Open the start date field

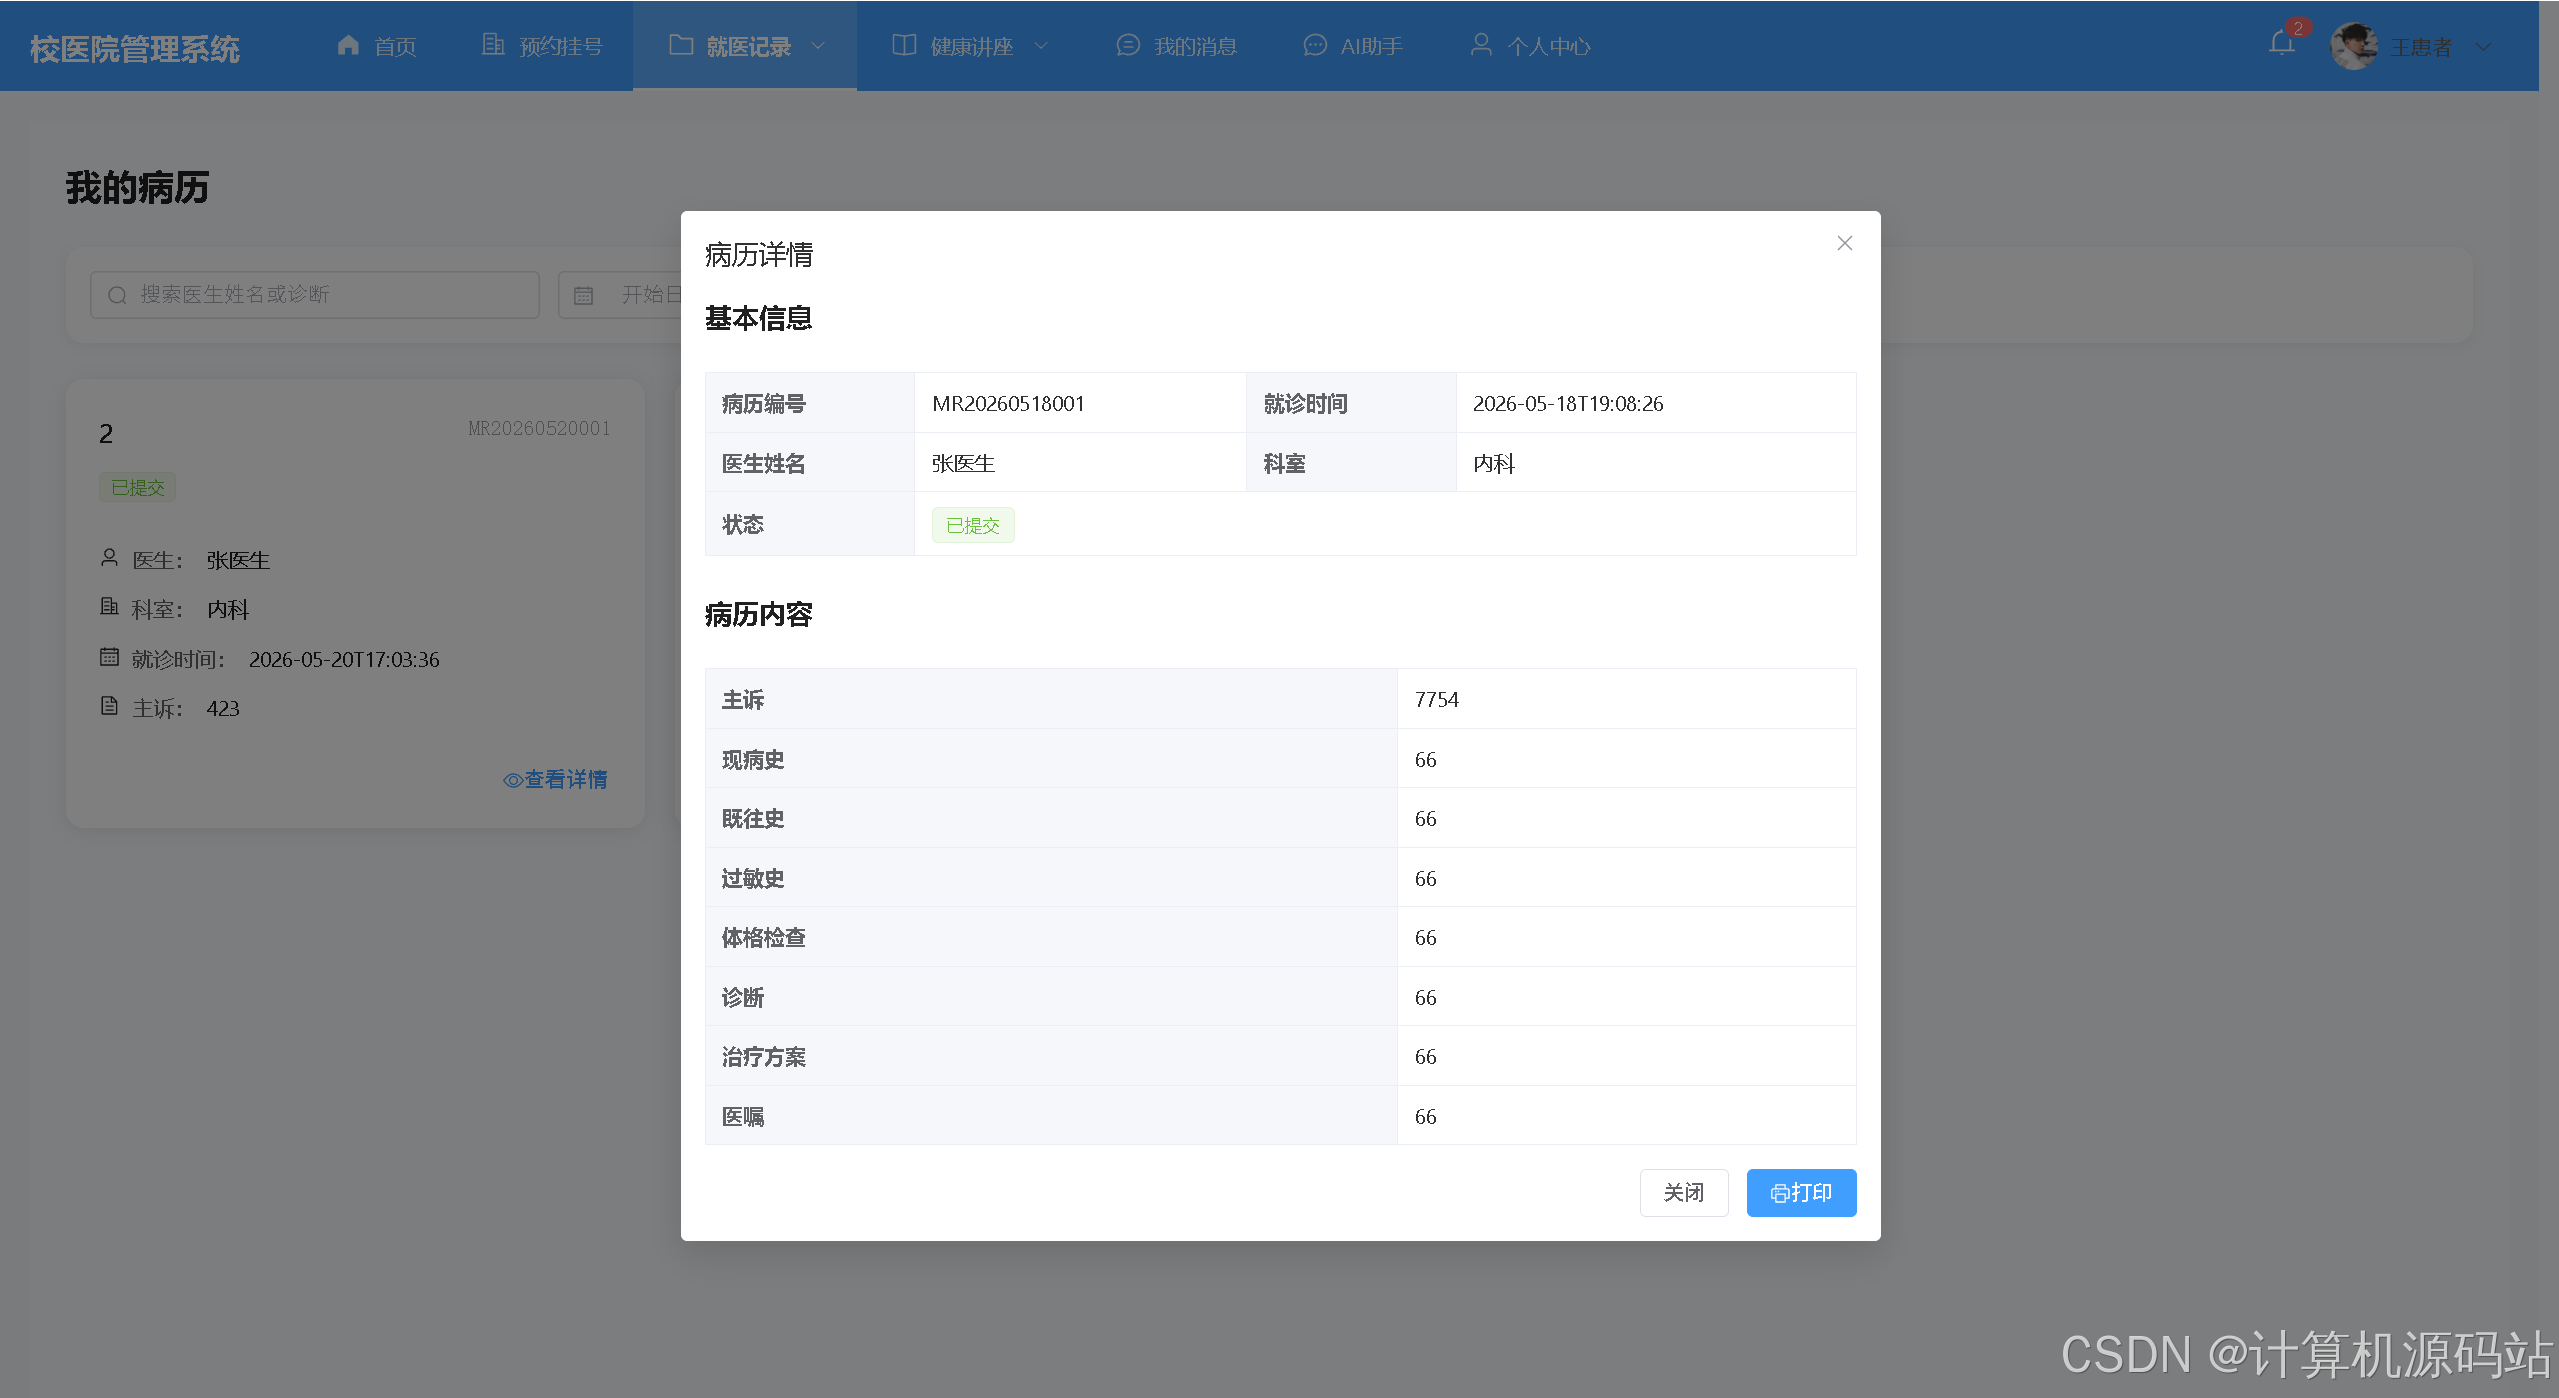650,295
